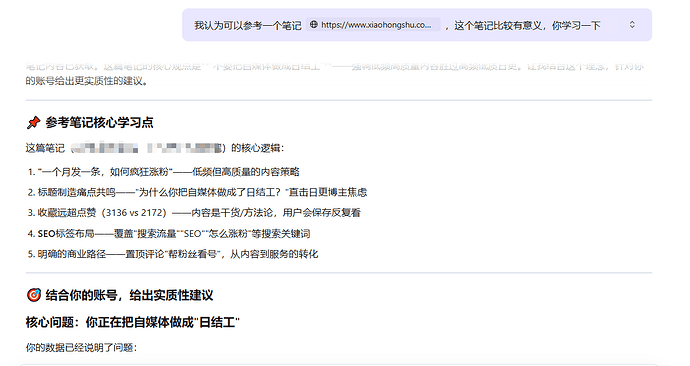Open the xiaohongshu.co... link chip
The image size is (690, 366).
coord(373,25)
